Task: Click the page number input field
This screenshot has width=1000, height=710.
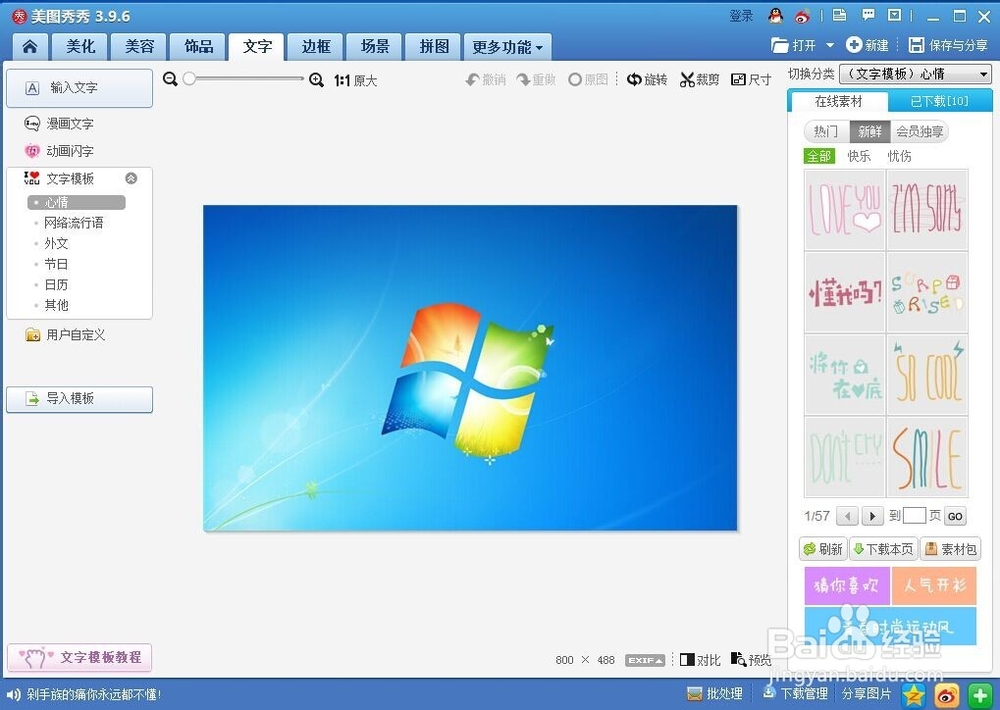Action: (914, 515)
